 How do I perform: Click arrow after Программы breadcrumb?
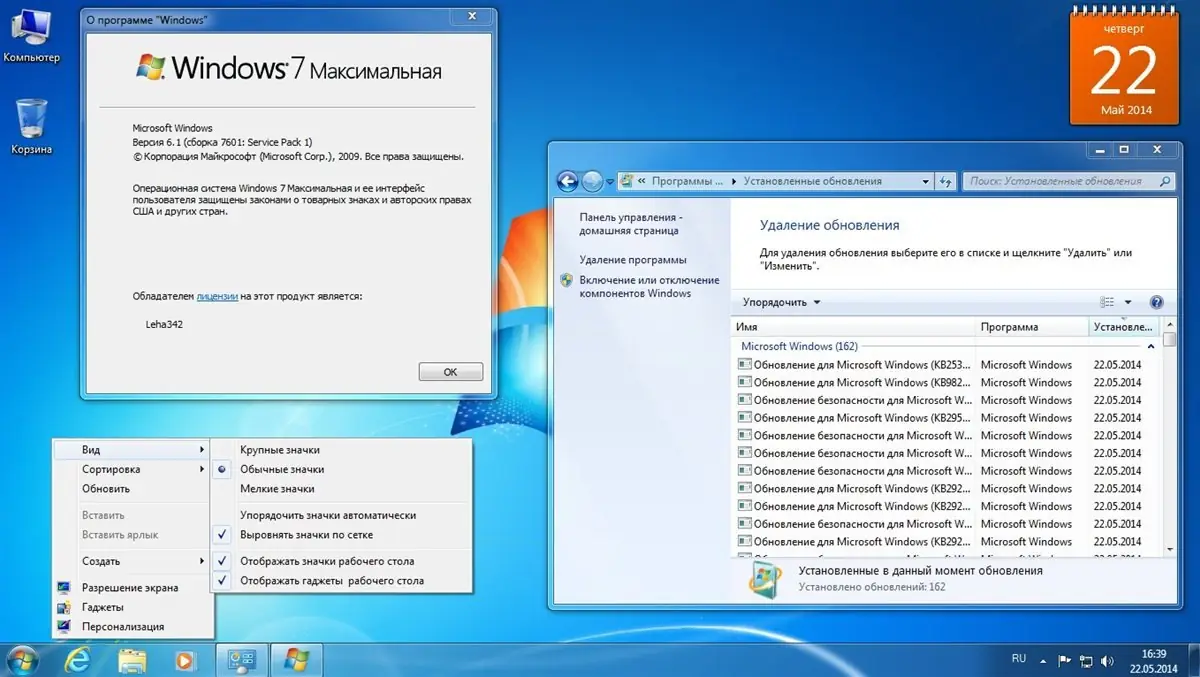click(733, 181)
